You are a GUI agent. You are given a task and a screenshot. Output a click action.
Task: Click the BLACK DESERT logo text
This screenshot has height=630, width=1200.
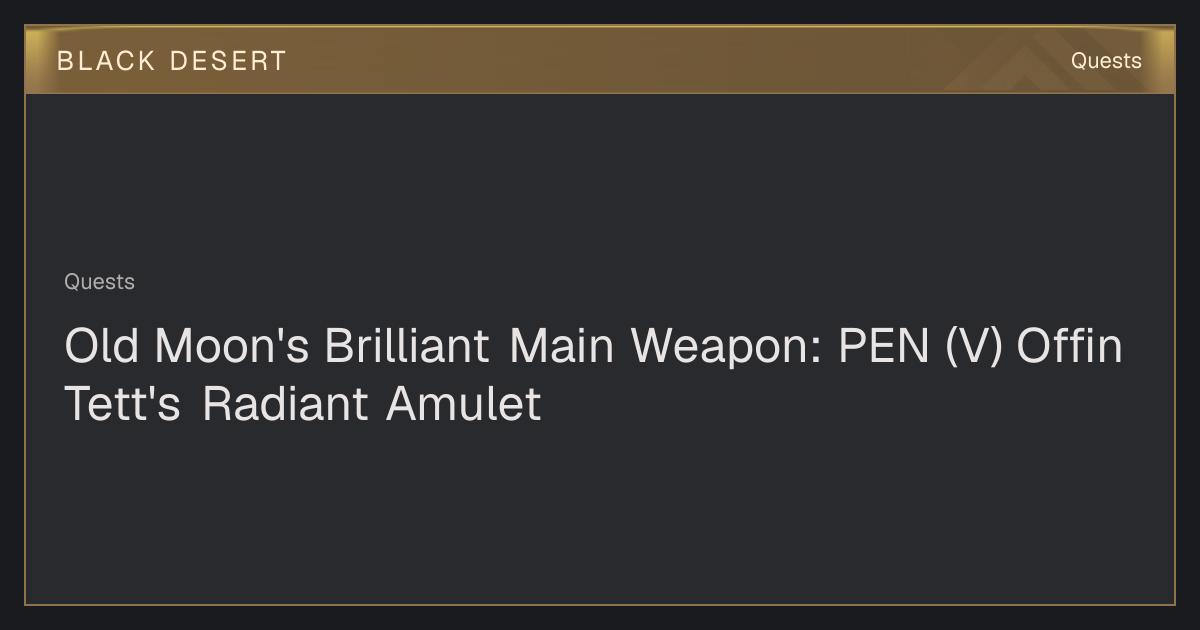click(172, 61)
